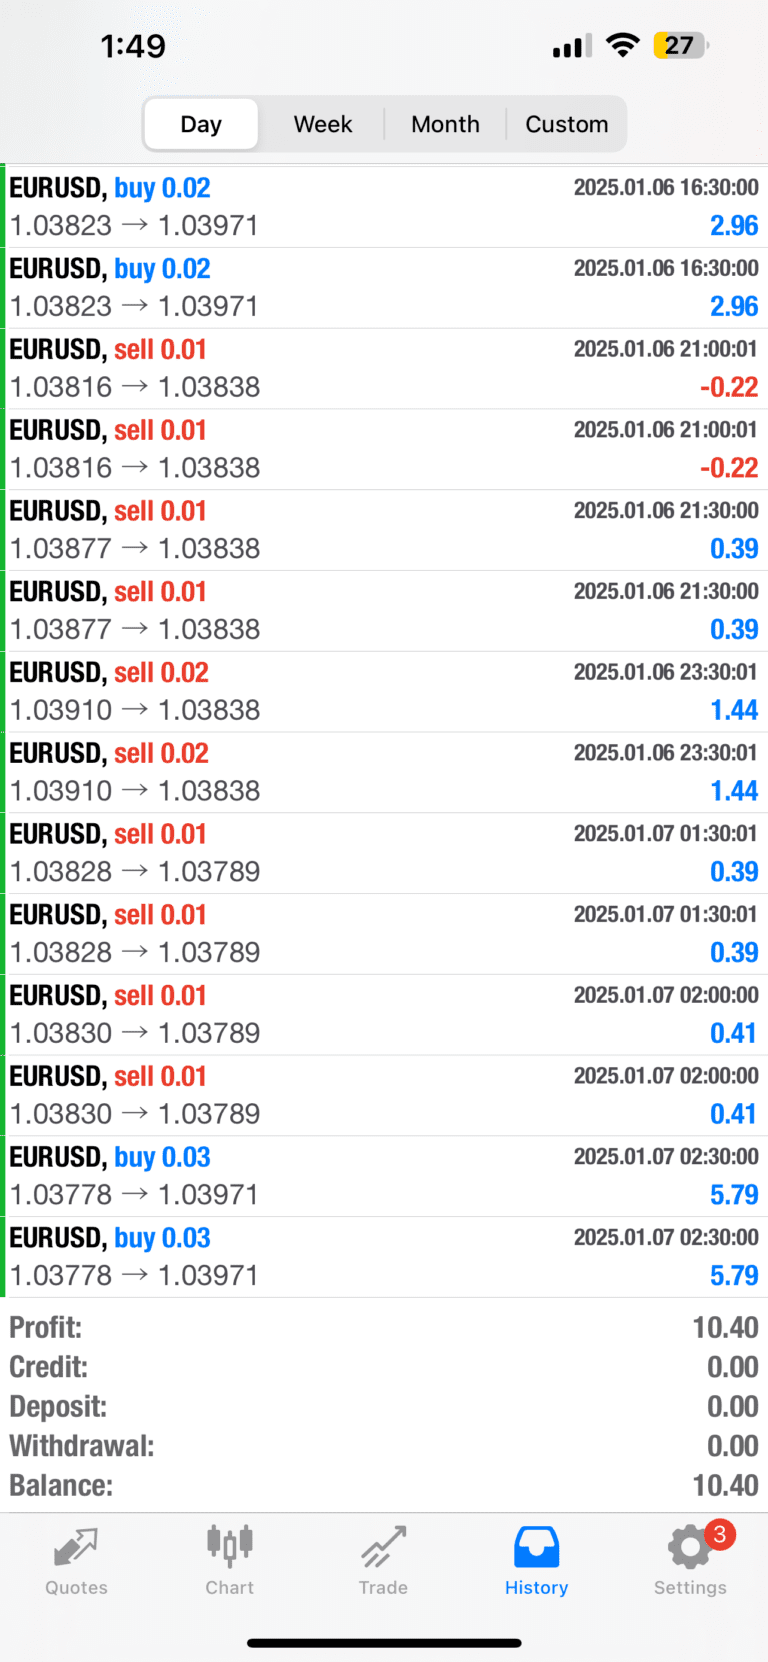Tap the red notification badge showing 3
Image resolution: width=768 pixels, height=1662 pixels.
point(719,1535)
